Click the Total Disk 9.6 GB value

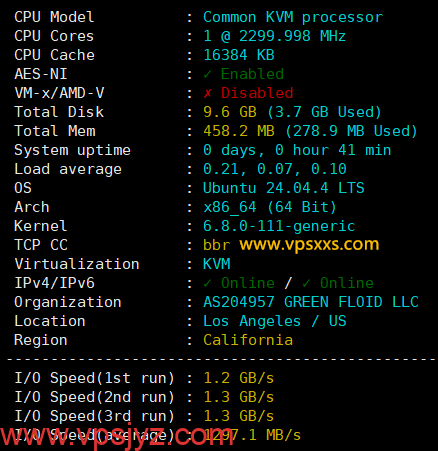click(230, 112)
